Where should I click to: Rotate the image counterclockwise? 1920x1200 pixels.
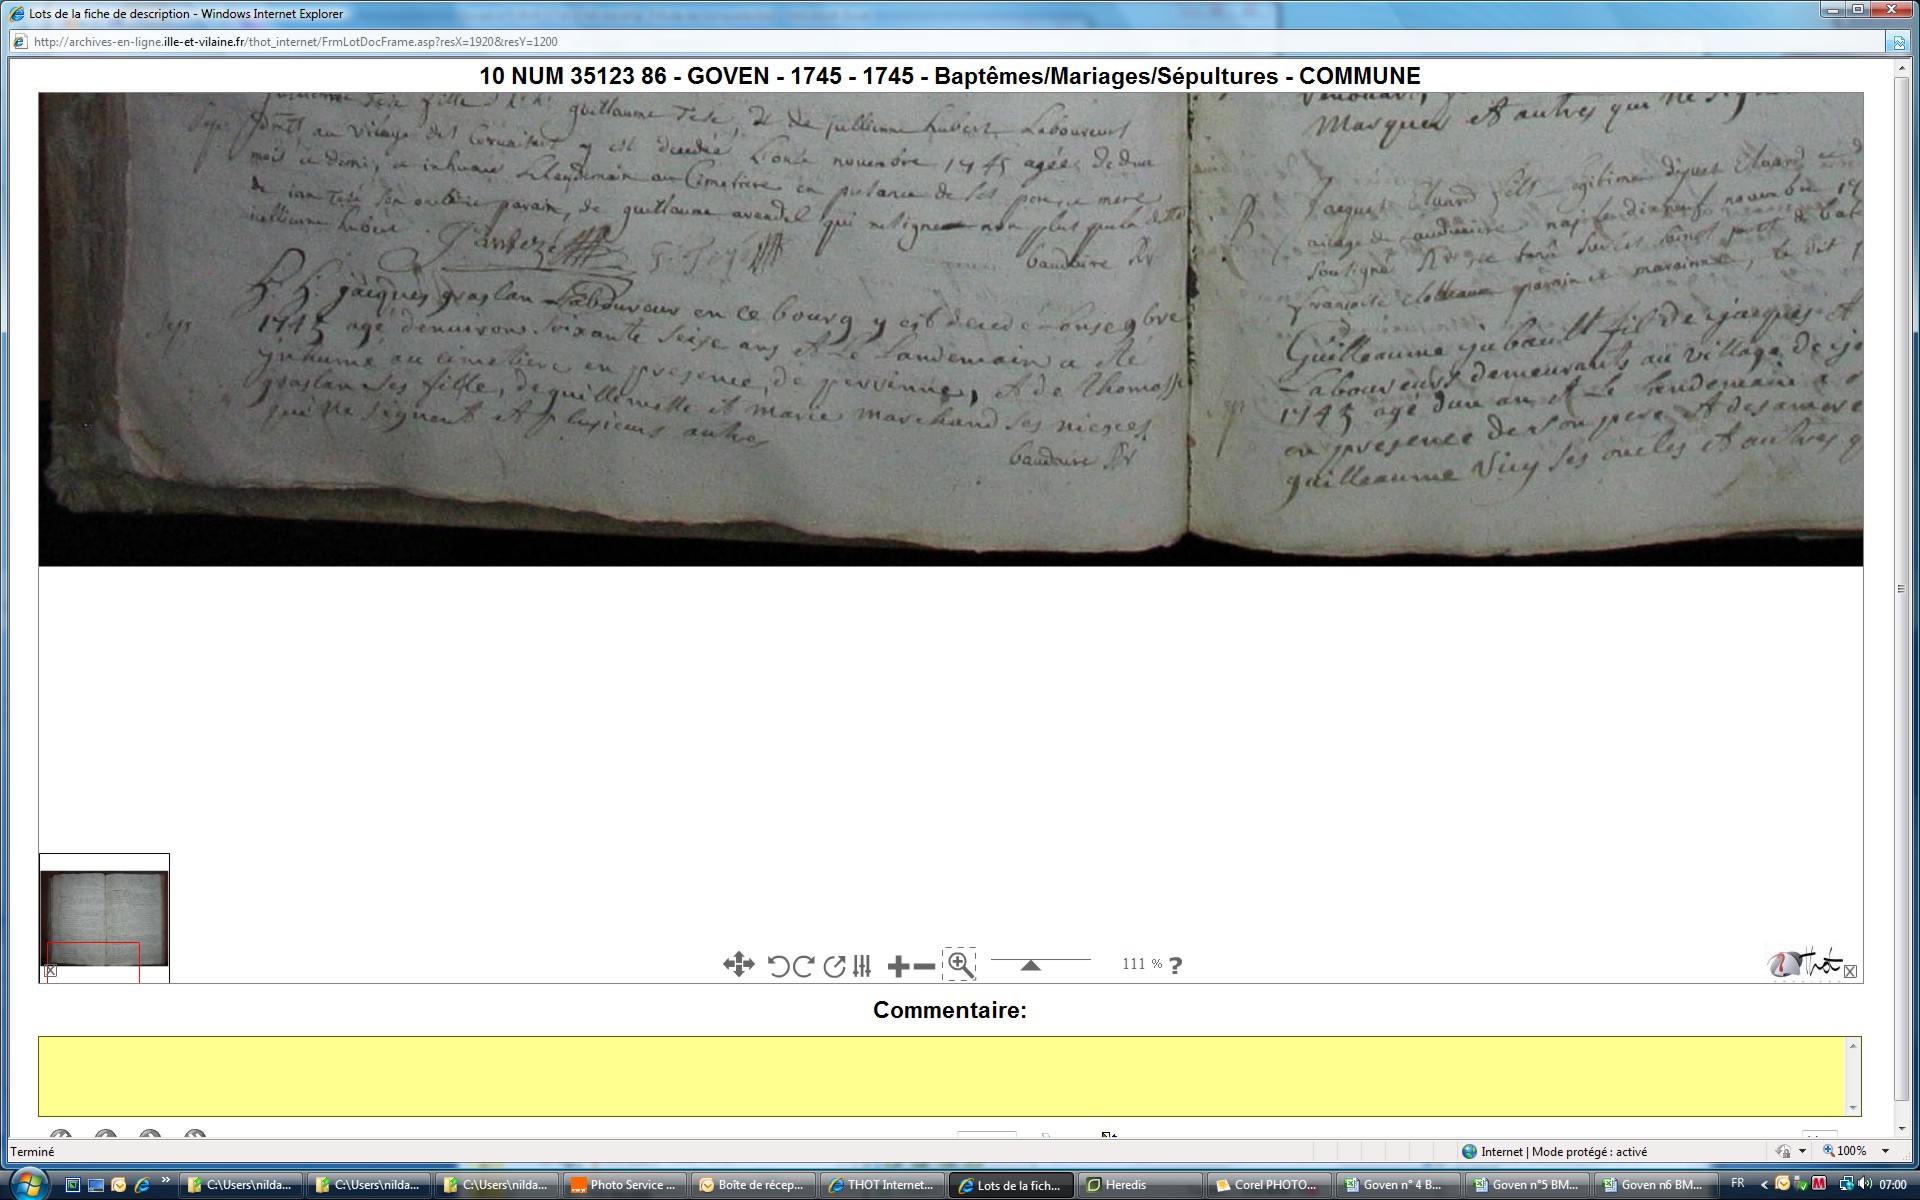point(777,966)
